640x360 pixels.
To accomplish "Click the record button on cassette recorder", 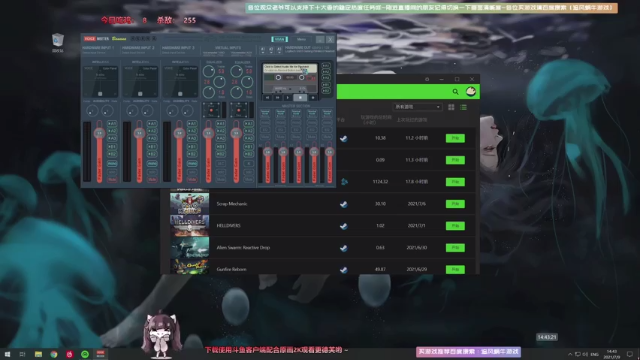I will pyautogui.click(x=313, y=98).
